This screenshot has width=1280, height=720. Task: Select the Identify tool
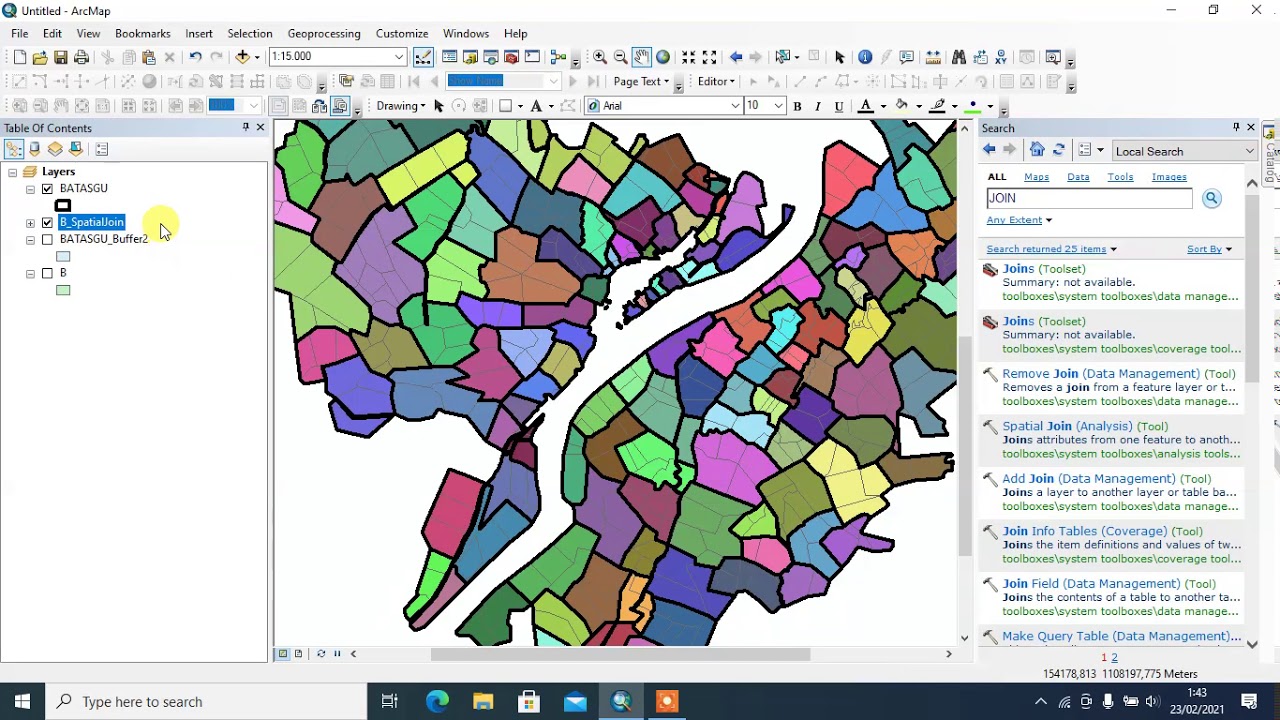coord(865,57)
